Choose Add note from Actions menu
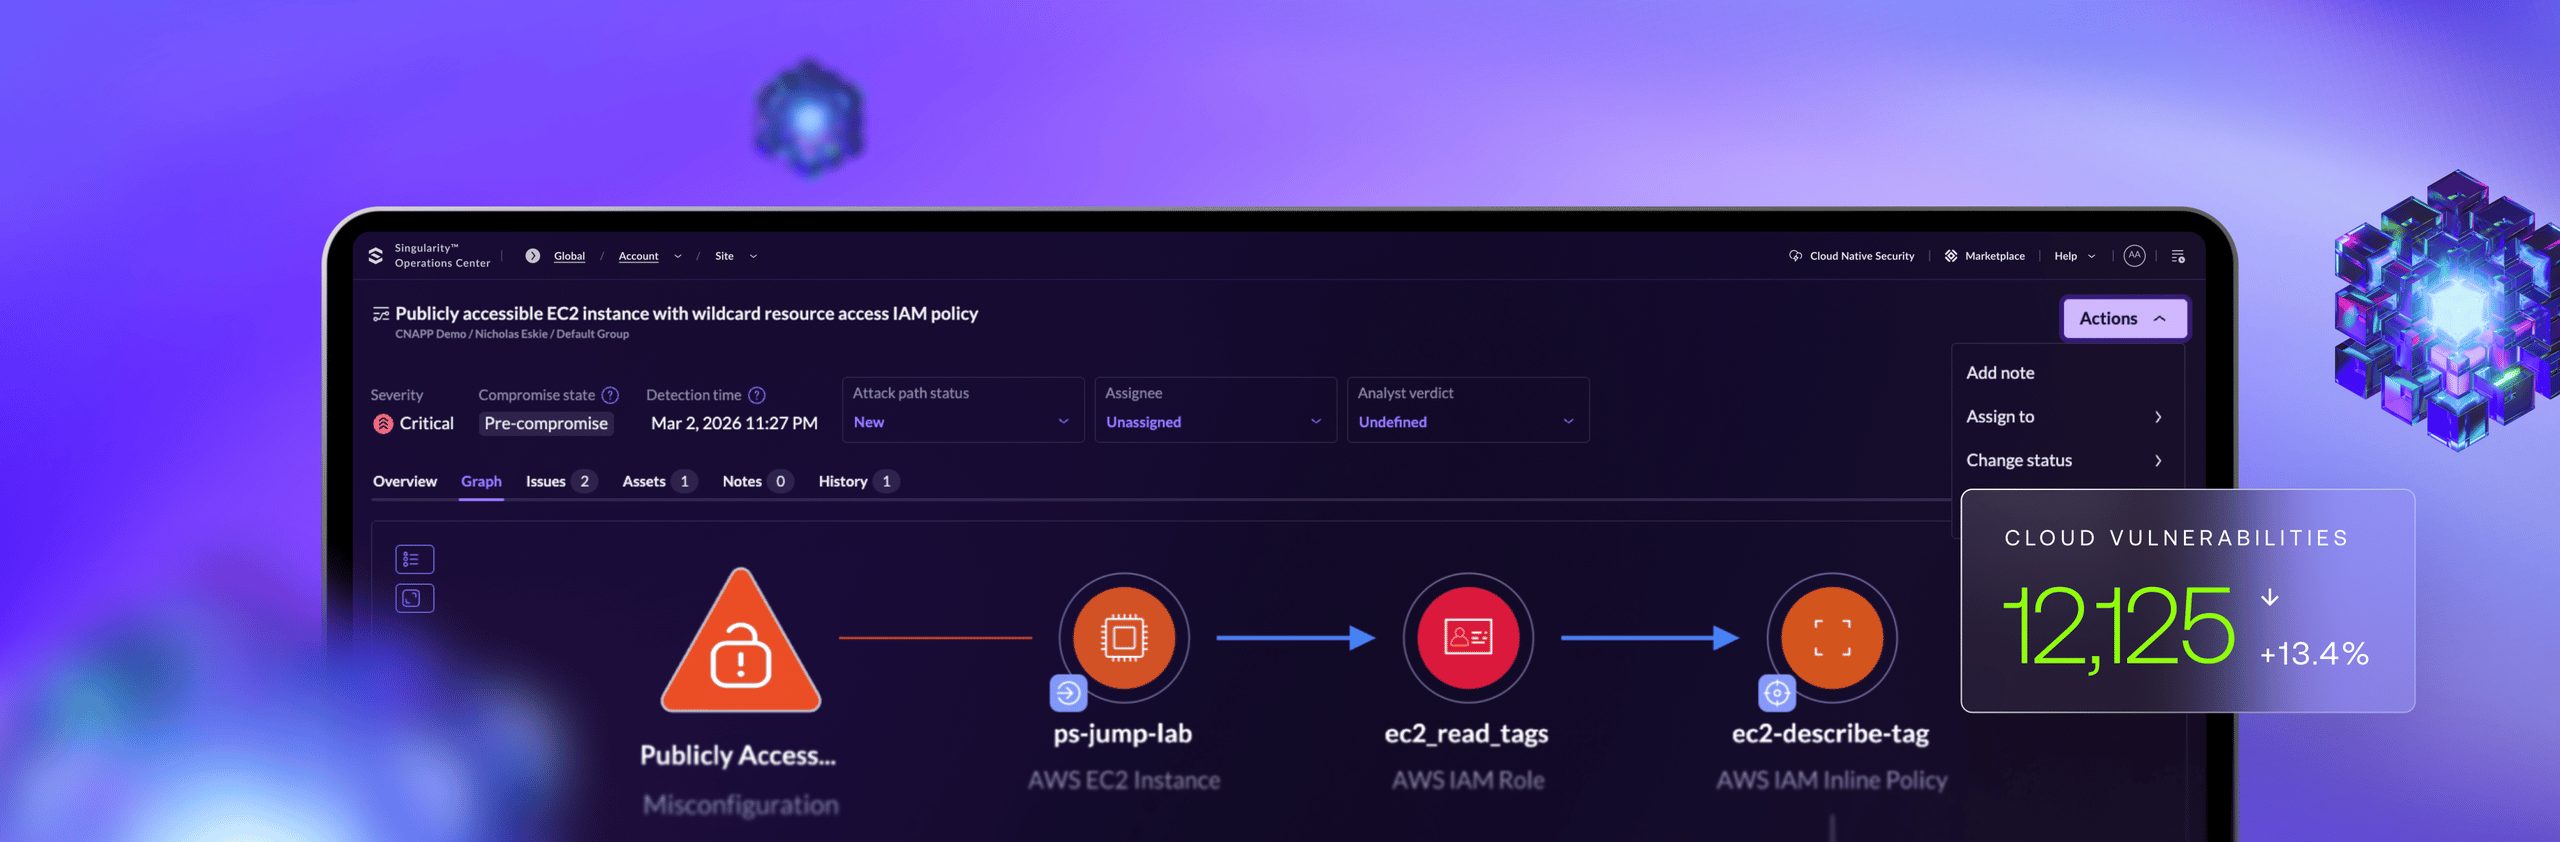The height and width of the screenshot is (842, 2560). pos(2000,372)
